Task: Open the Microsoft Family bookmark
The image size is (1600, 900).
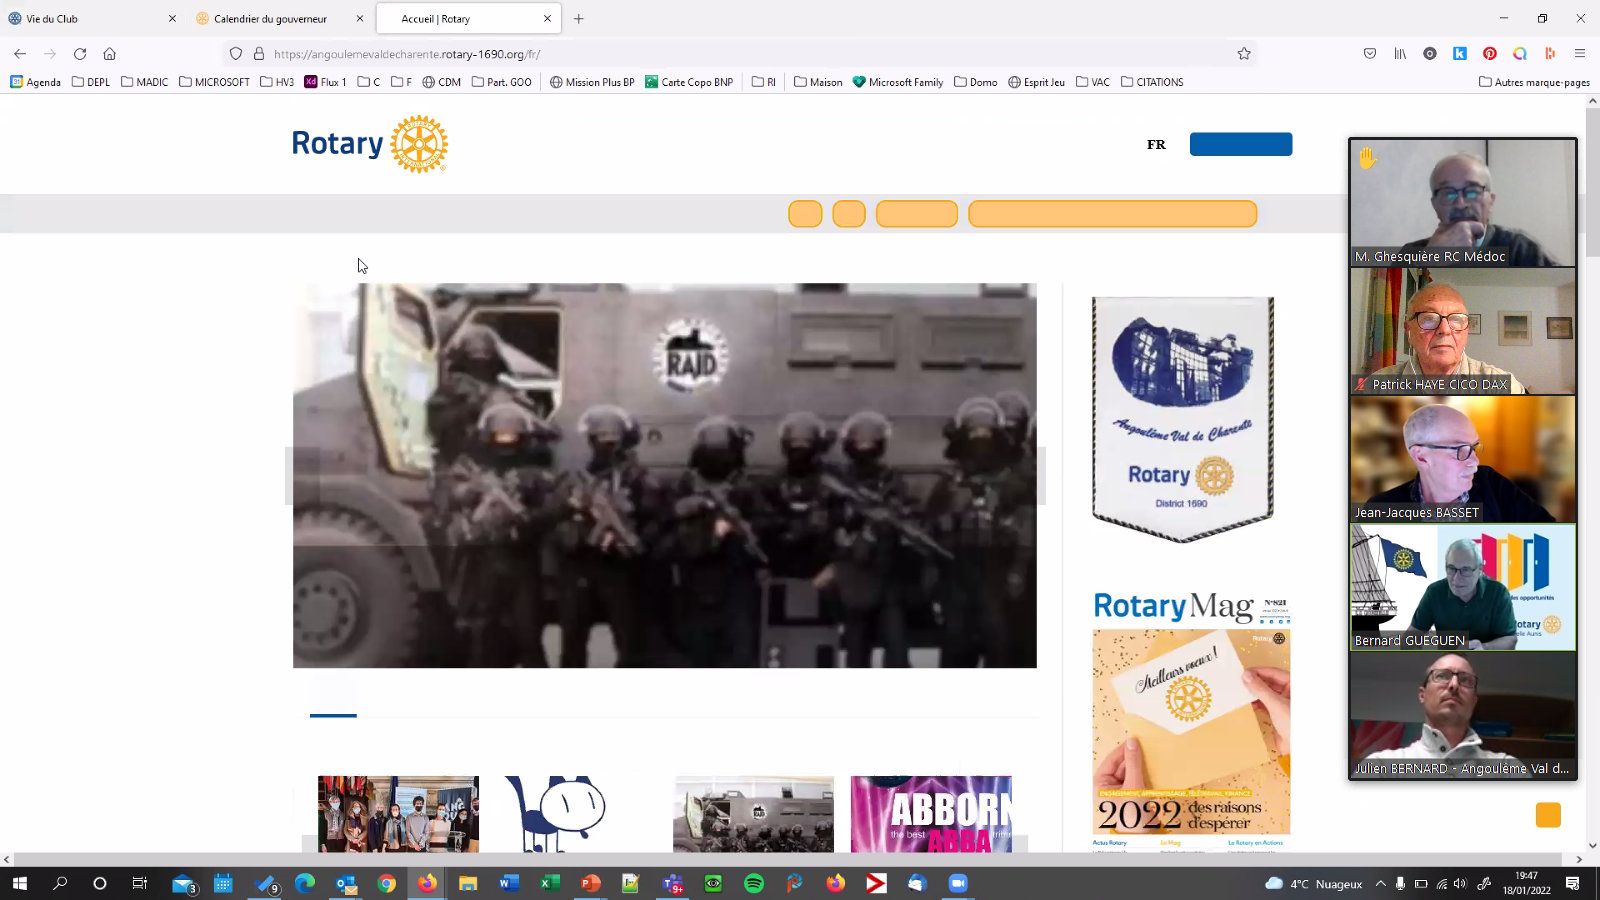Action: [x=898, y=82]
